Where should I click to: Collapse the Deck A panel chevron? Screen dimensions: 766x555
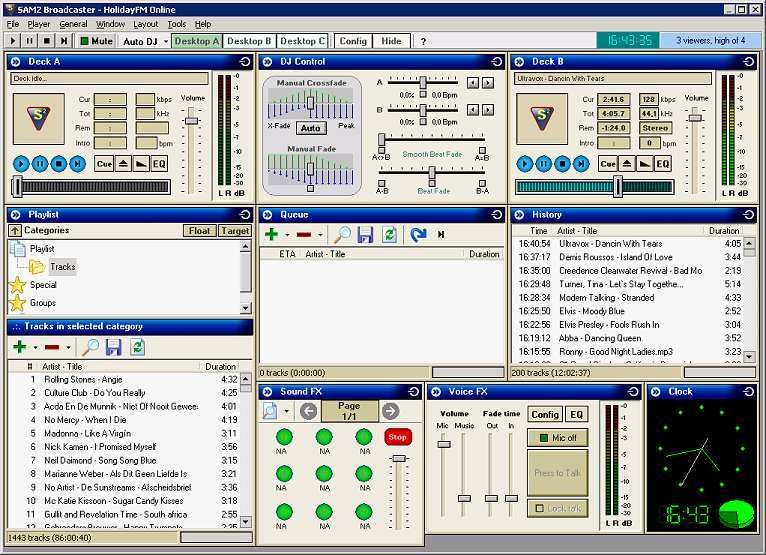coord(15,62)
